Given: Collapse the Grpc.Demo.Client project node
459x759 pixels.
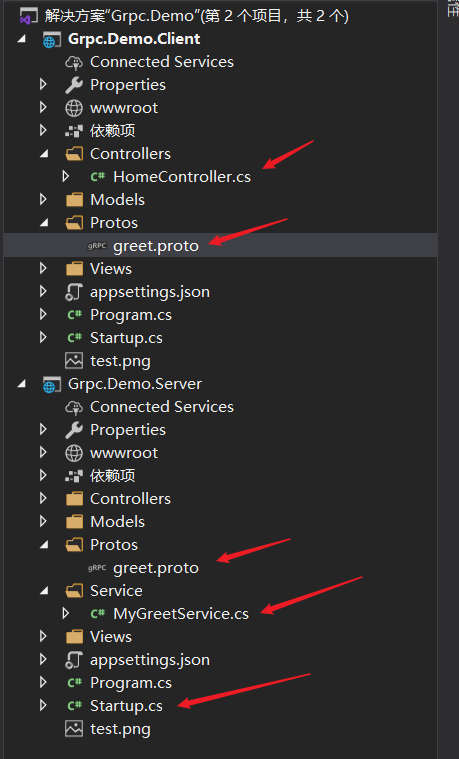Looking at the screenshot, I should (x=21, y=39).
